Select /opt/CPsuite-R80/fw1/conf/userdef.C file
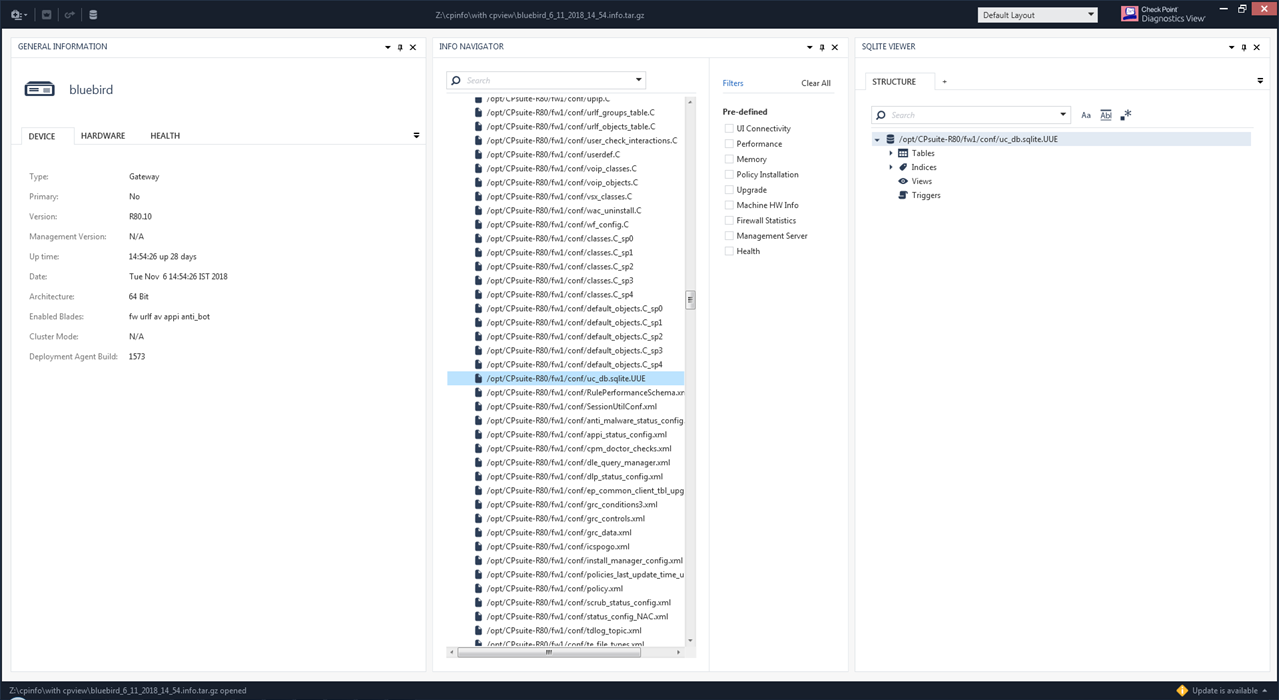This screenshot has height=700, width=1279. [553, 155]
